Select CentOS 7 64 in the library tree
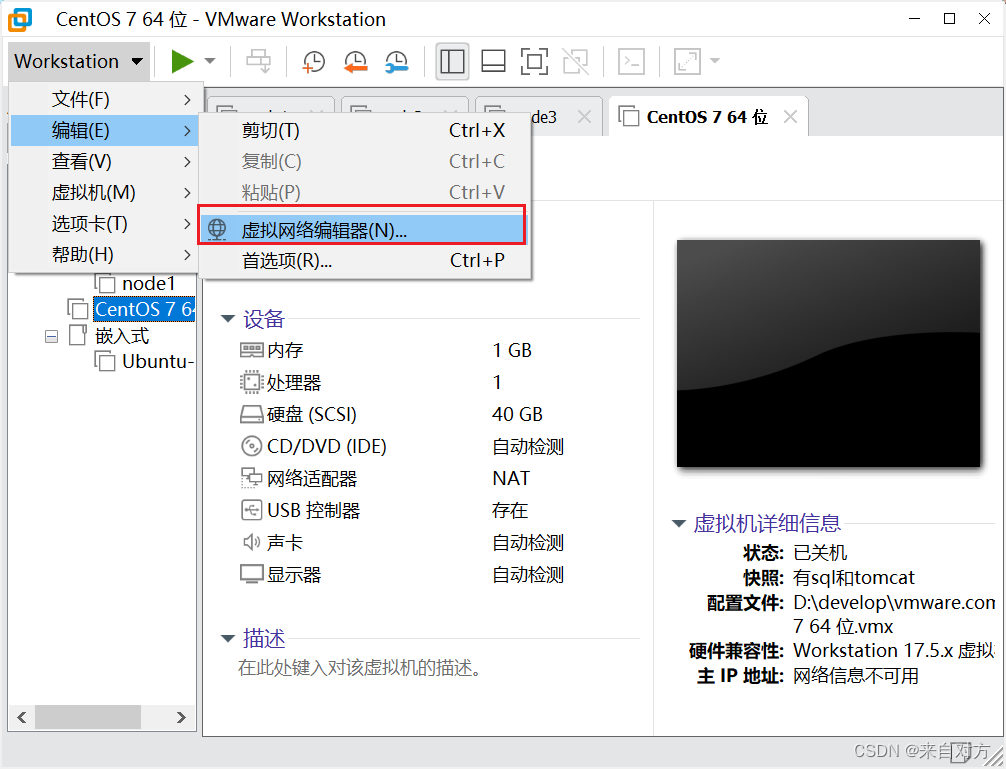Screen dimensions: 1006x769 tap(144, 309)
